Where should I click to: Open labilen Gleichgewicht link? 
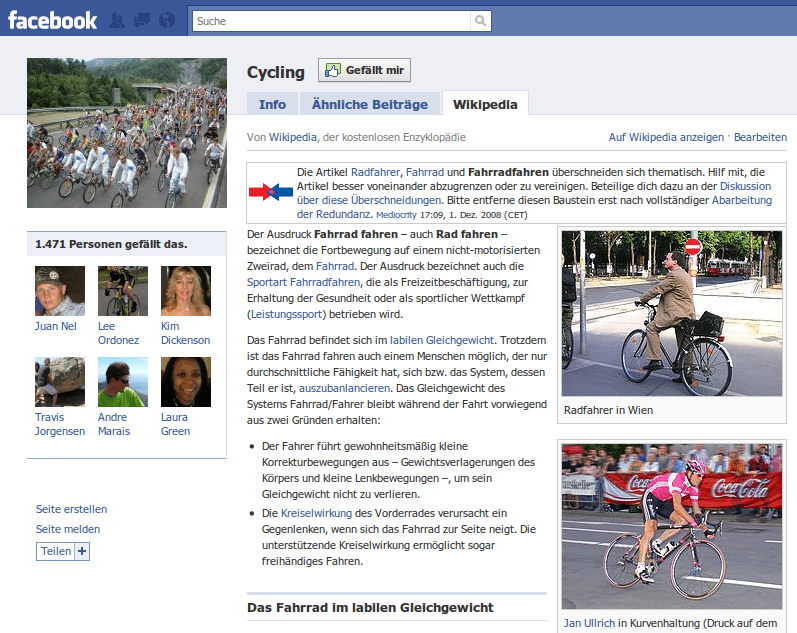441,340
